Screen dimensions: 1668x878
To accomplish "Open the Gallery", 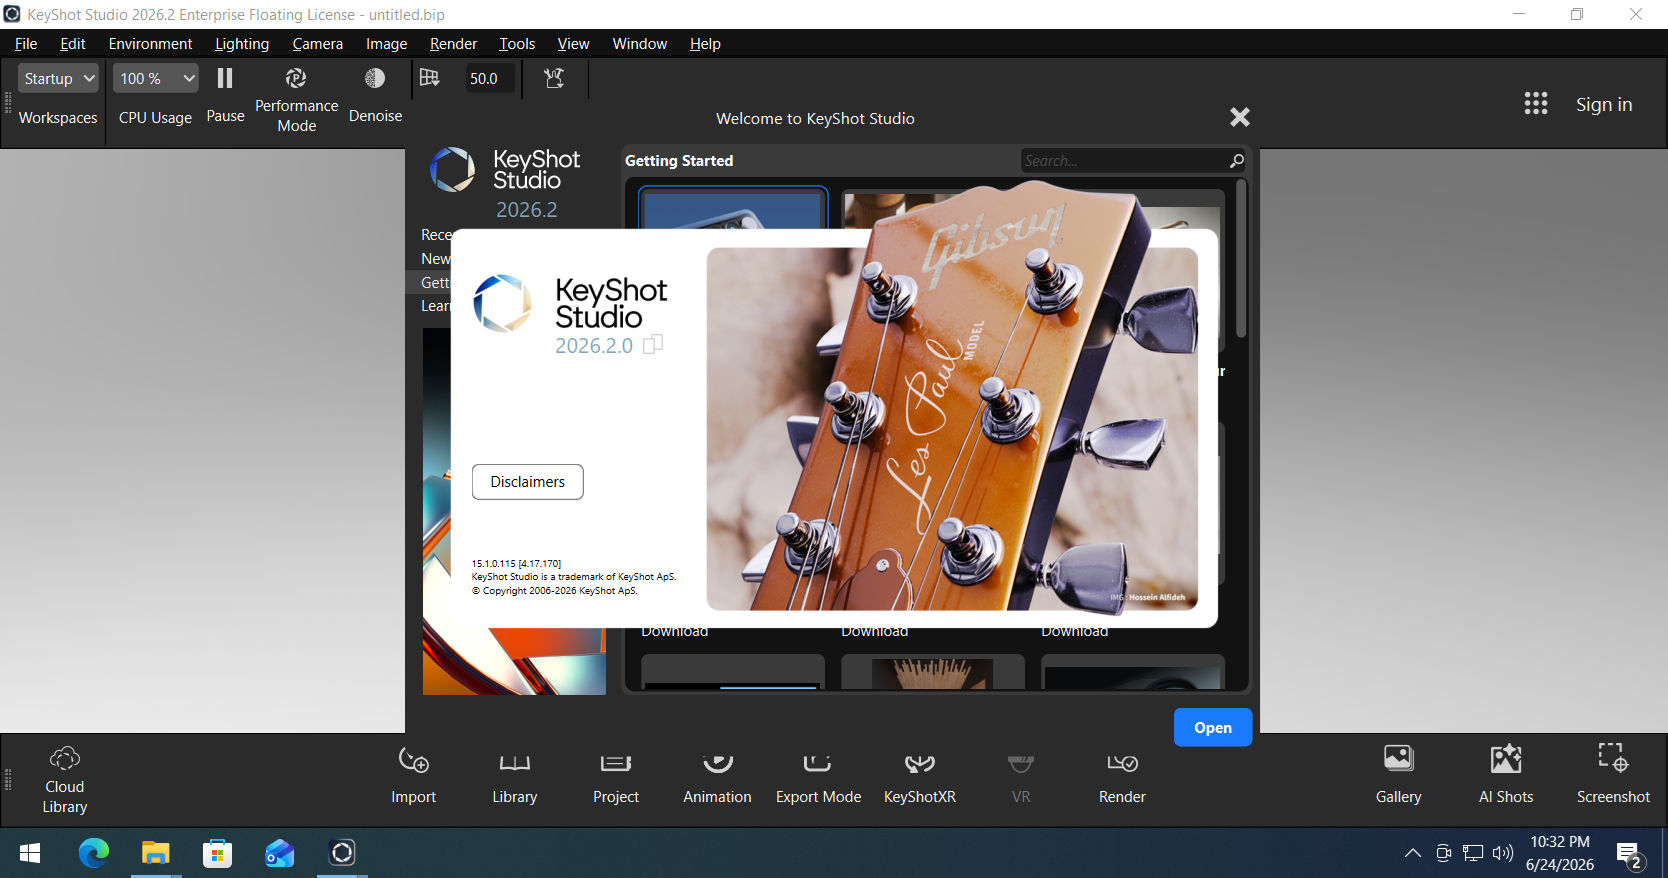I will pos(1398,774).
